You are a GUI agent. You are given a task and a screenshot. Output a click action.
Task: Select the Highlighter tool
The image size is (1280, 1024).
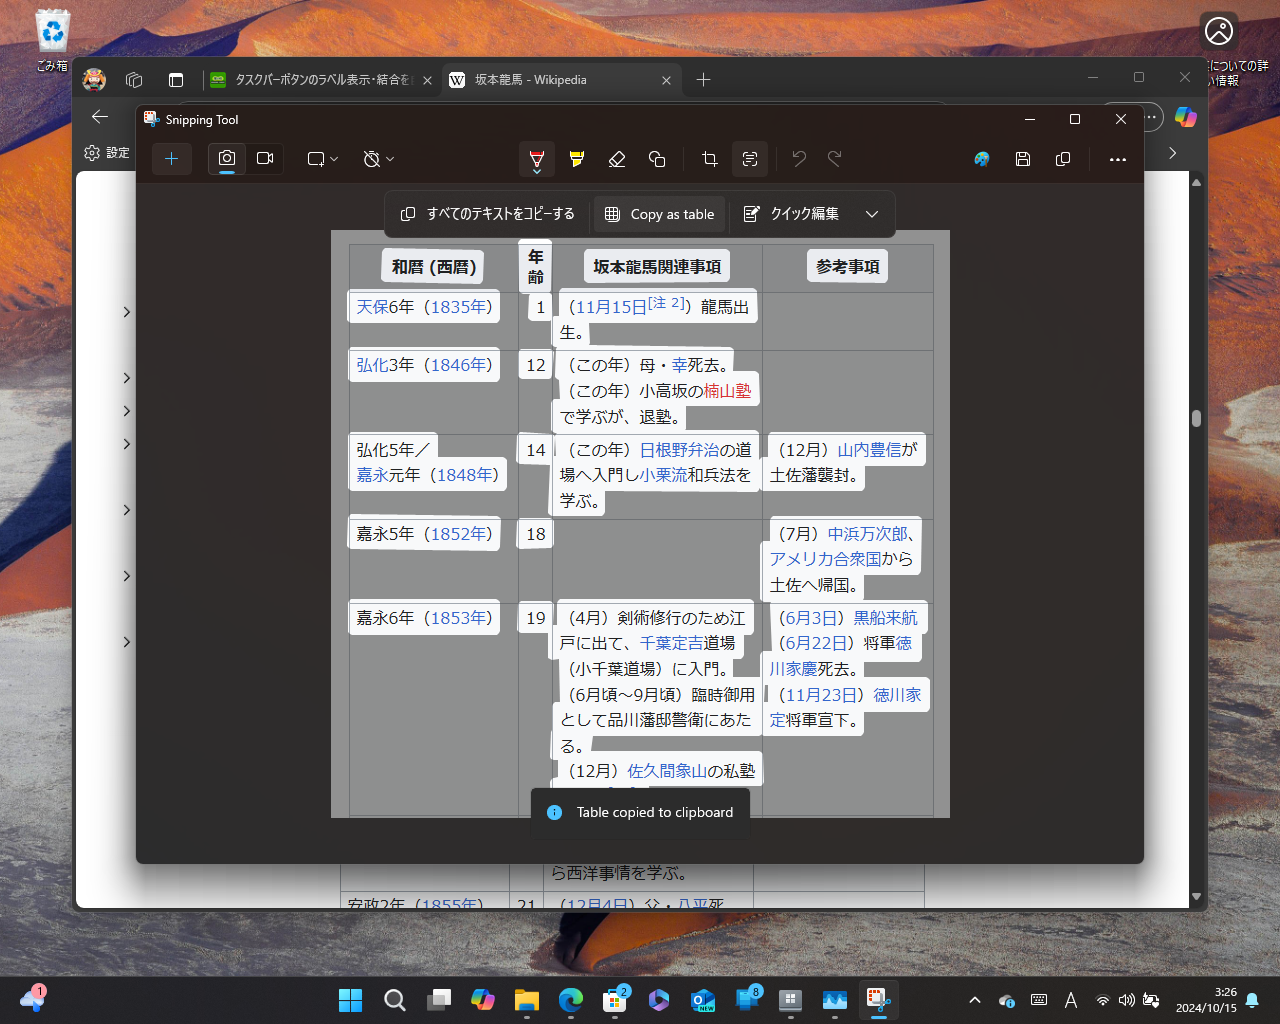point(577,158)
